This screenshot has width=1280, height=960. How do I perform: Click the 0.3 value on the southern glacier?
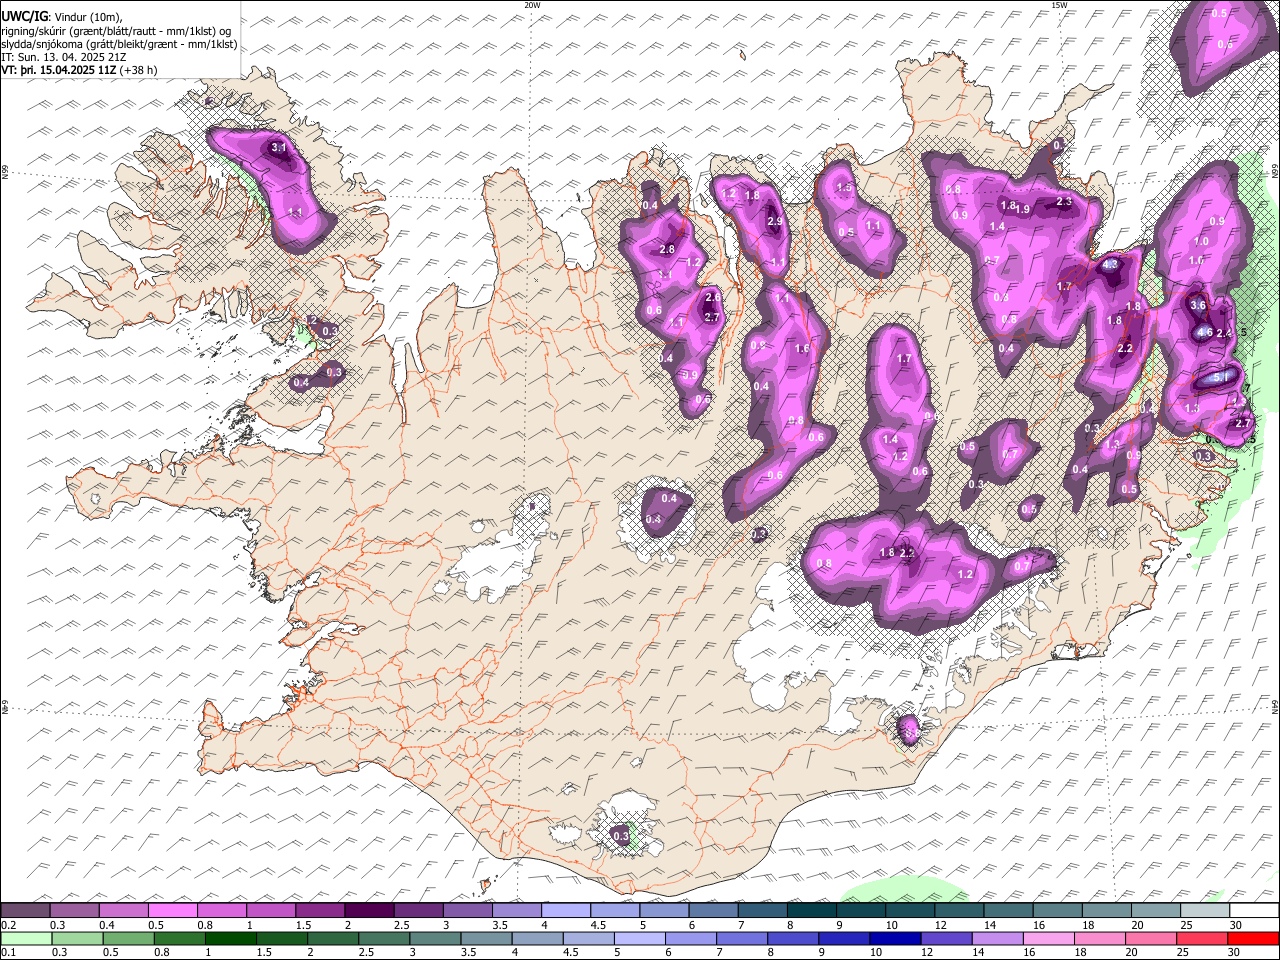point(620,836)
